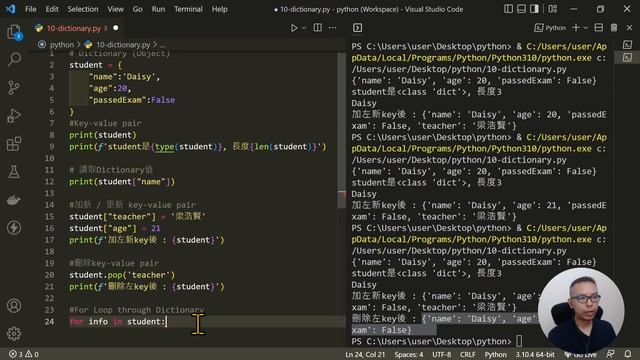Open the View menu

[x=116, y=9]
